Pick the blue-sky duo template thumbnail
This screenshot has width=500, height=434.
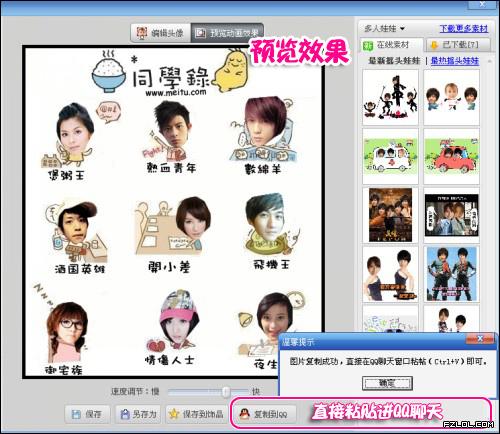click(452, 274)
